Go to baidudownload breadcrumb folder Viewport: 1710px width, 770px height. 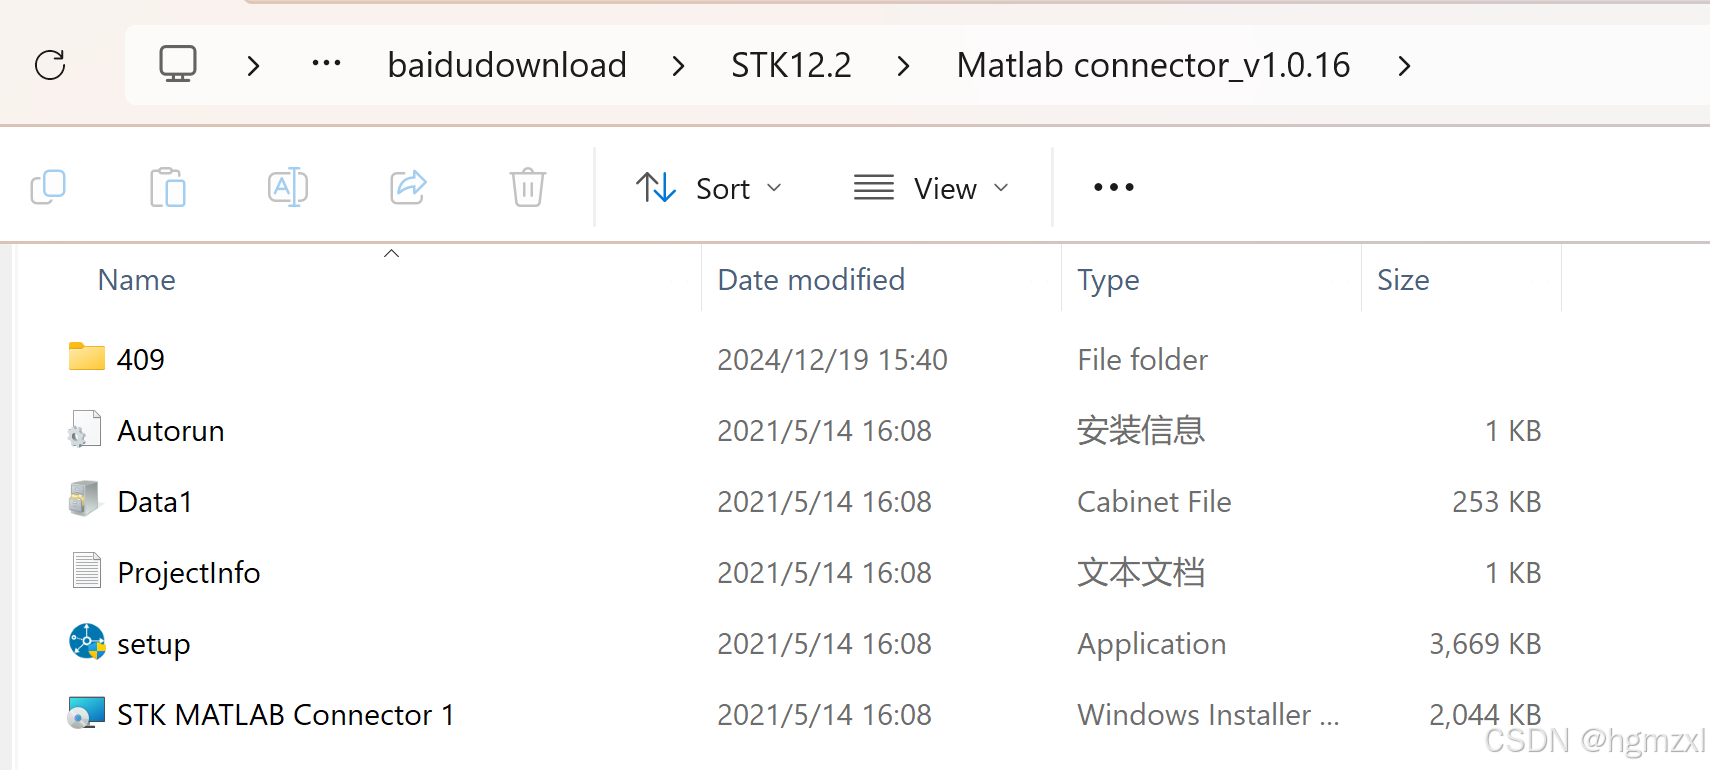(507, 65)
